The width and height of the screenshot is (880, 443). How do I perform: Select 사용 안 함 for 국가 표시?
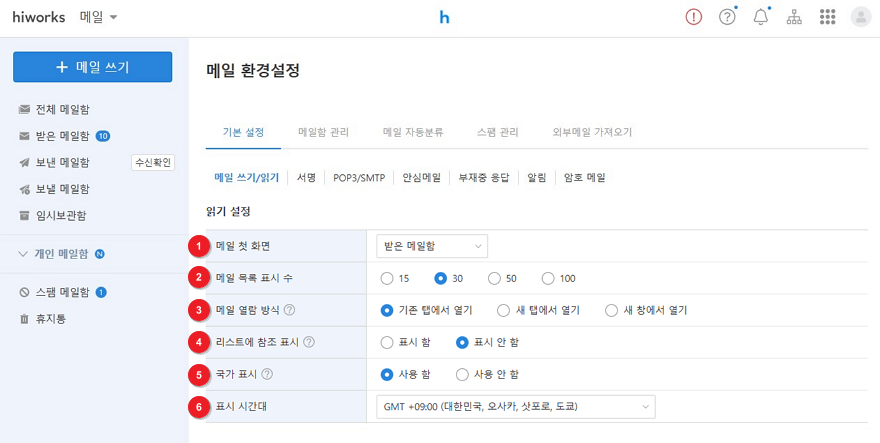point(462,374)
